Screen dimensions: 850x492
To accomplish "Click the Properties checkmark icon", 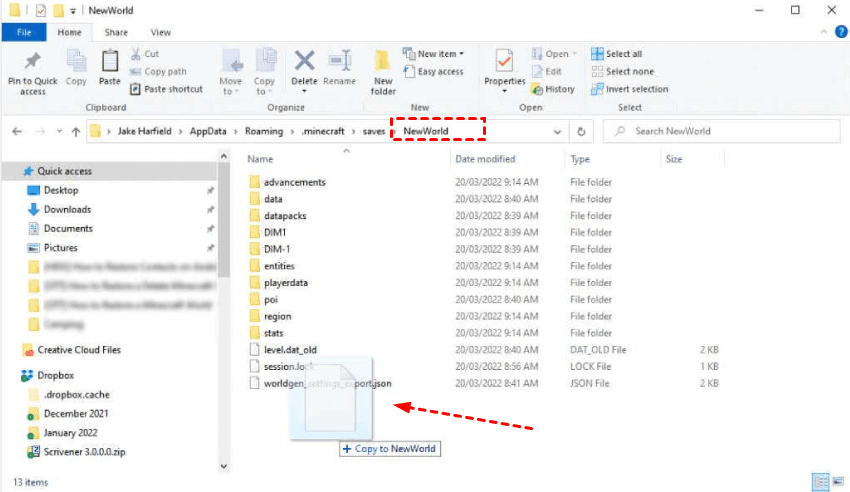I will (x=504, y=61).
